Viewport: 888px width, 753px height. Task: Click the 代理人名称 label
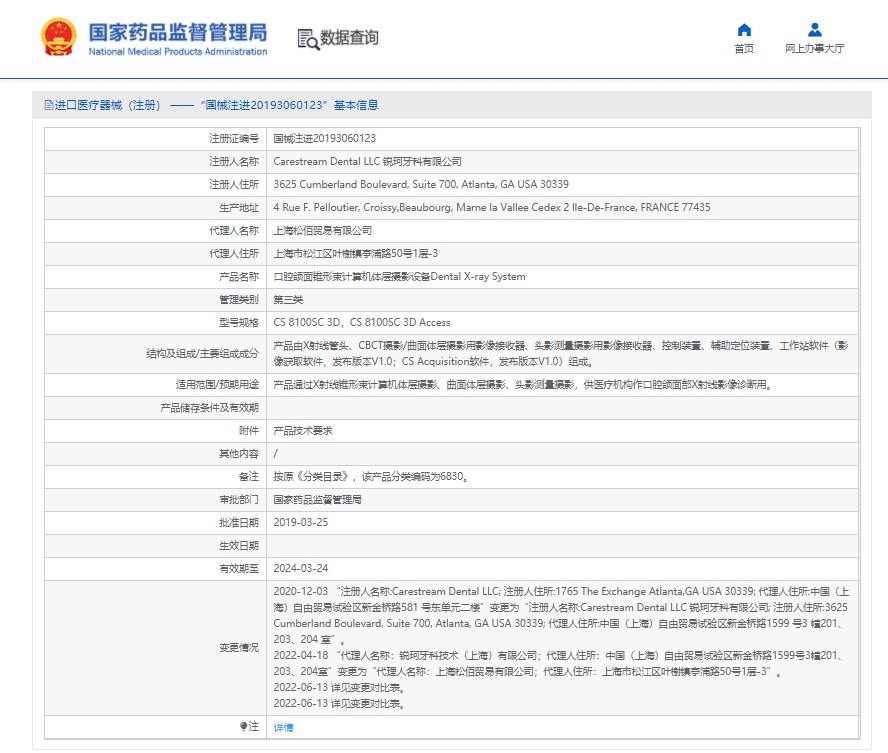pos(234,231)
